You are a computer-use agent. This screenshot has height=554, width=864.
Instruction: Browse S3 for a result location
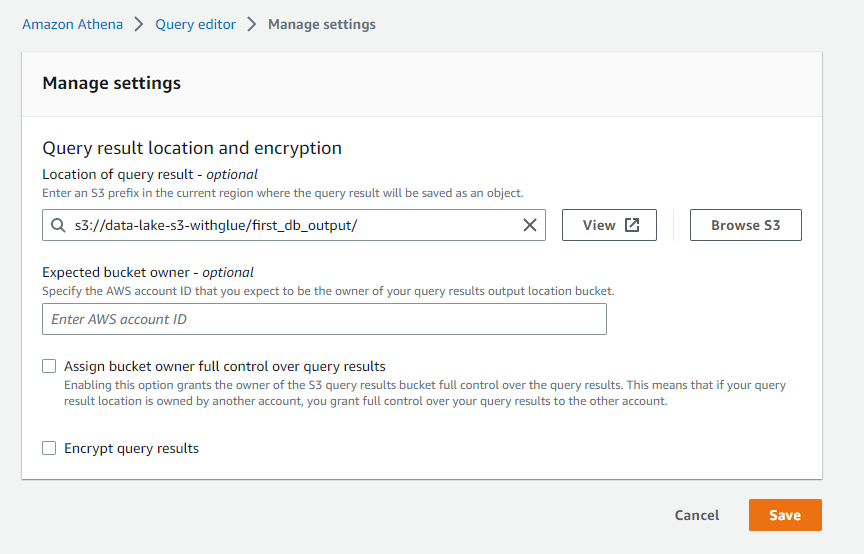[746, 225]
